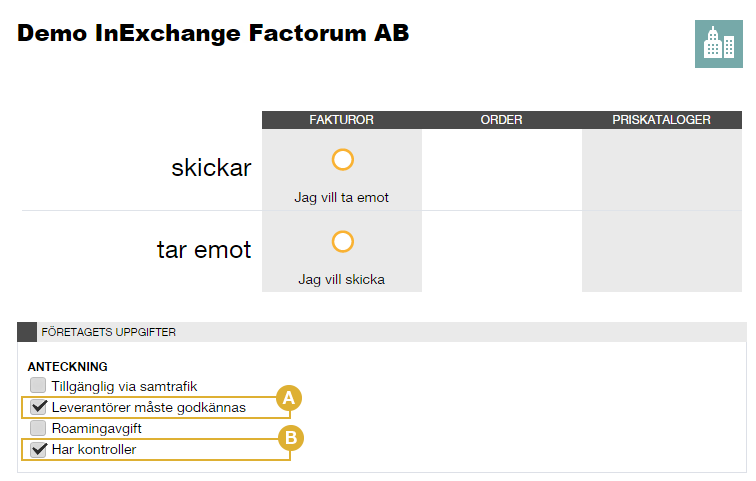
Task: Click the Jag vill ta emot link
Action: 341,198
